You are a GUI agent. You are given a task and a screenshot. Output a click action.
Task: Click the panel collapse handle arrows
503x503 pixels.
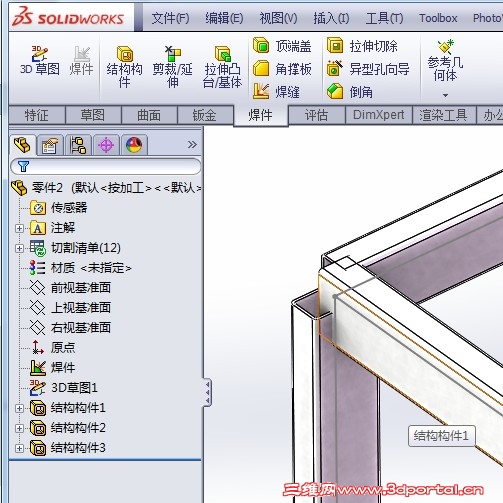[207, 392]
